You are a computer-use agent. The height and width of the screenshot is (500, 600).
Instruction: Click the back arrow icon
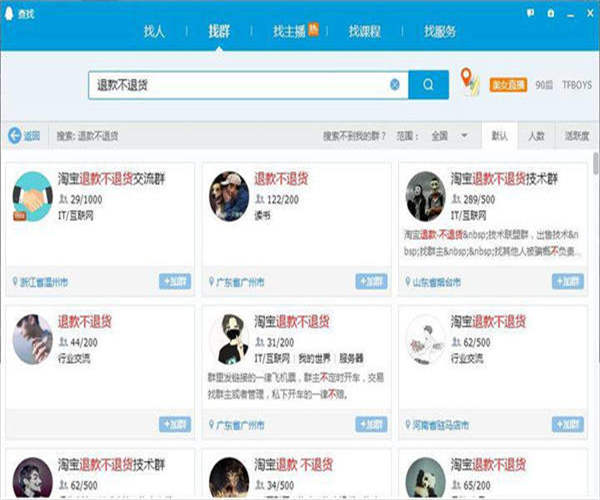[15, 136]
